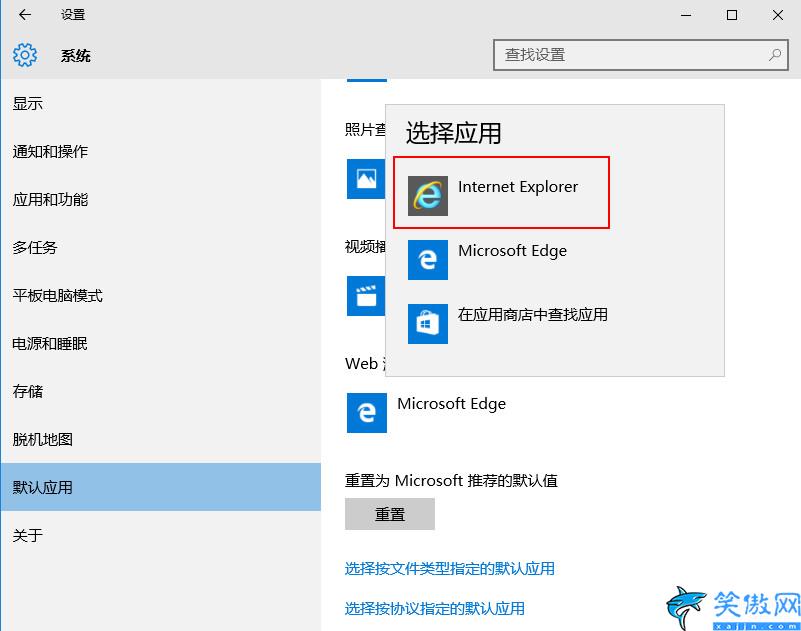
Task: Open 脱机地图 in the sidebar
Action: [160, 440]
